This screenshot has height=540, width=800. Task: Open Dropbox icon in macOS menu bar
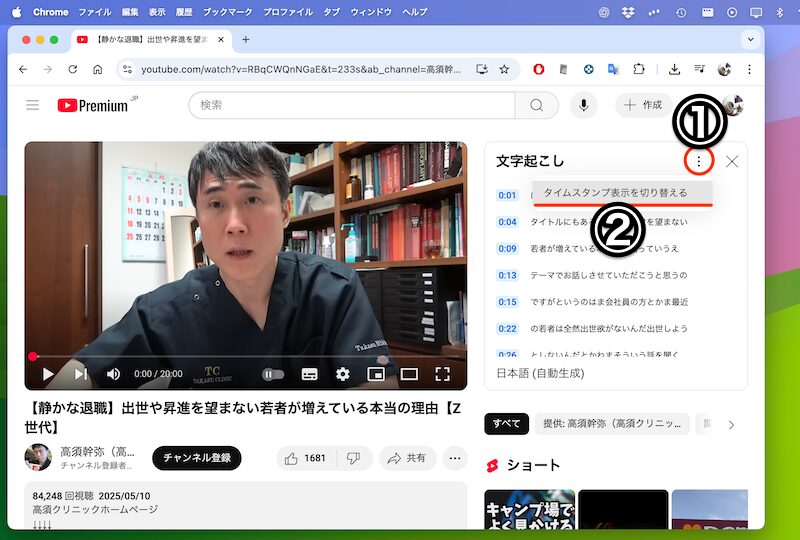tap(628, 12)
